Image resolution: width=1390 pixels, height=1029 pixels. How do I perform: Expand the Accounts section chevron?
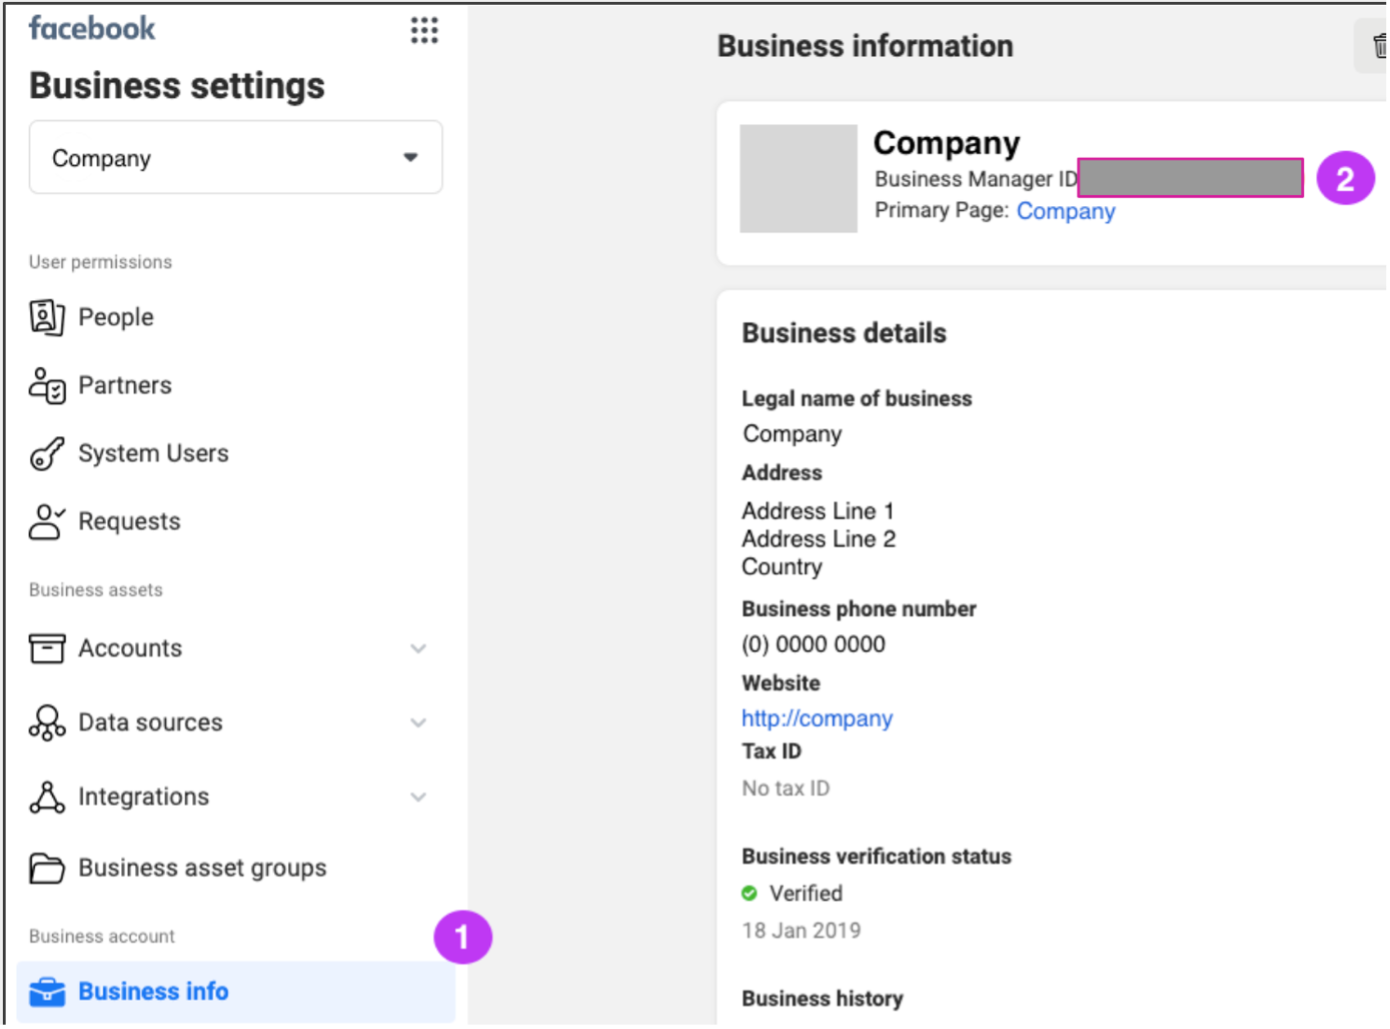coord(419,649)
